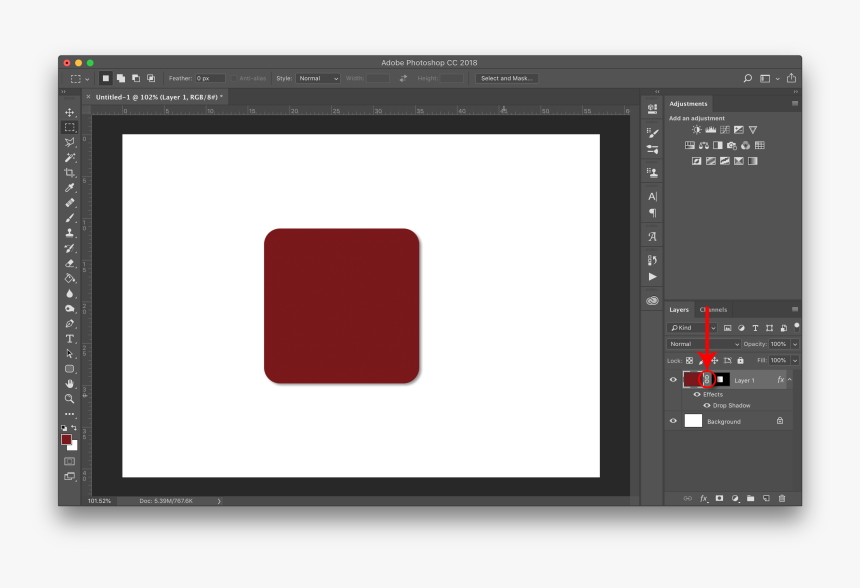This screenshot has width=860, height=588.
Task: Select the Adjustments tab
Action: [688, 104]
